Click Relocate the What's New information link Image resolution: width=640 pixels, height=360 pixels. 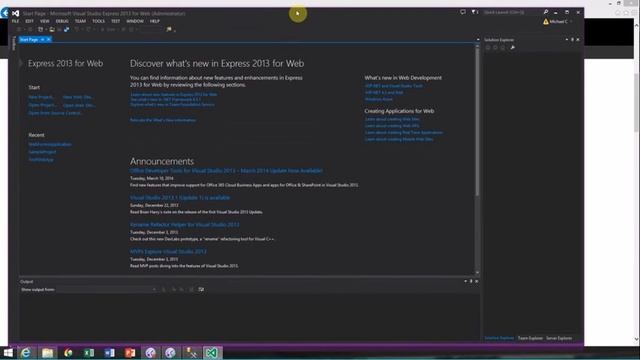pyautogui.click(x=163, y=120)
